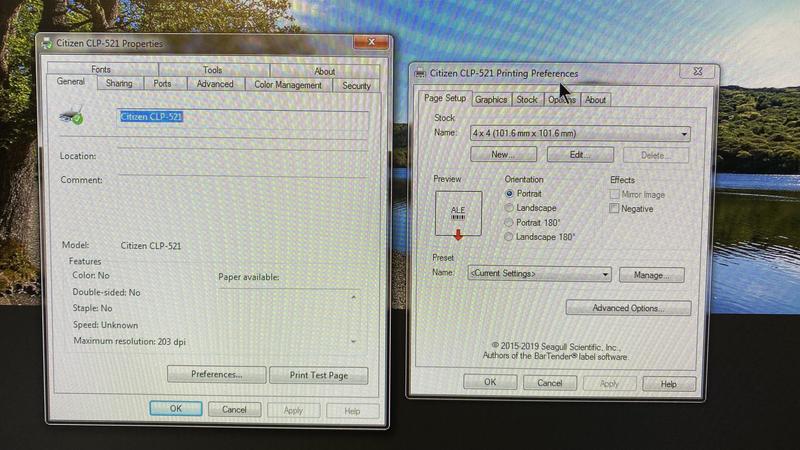
Task: Switch to the Tools tab
Action: click(x=213, y=70)
